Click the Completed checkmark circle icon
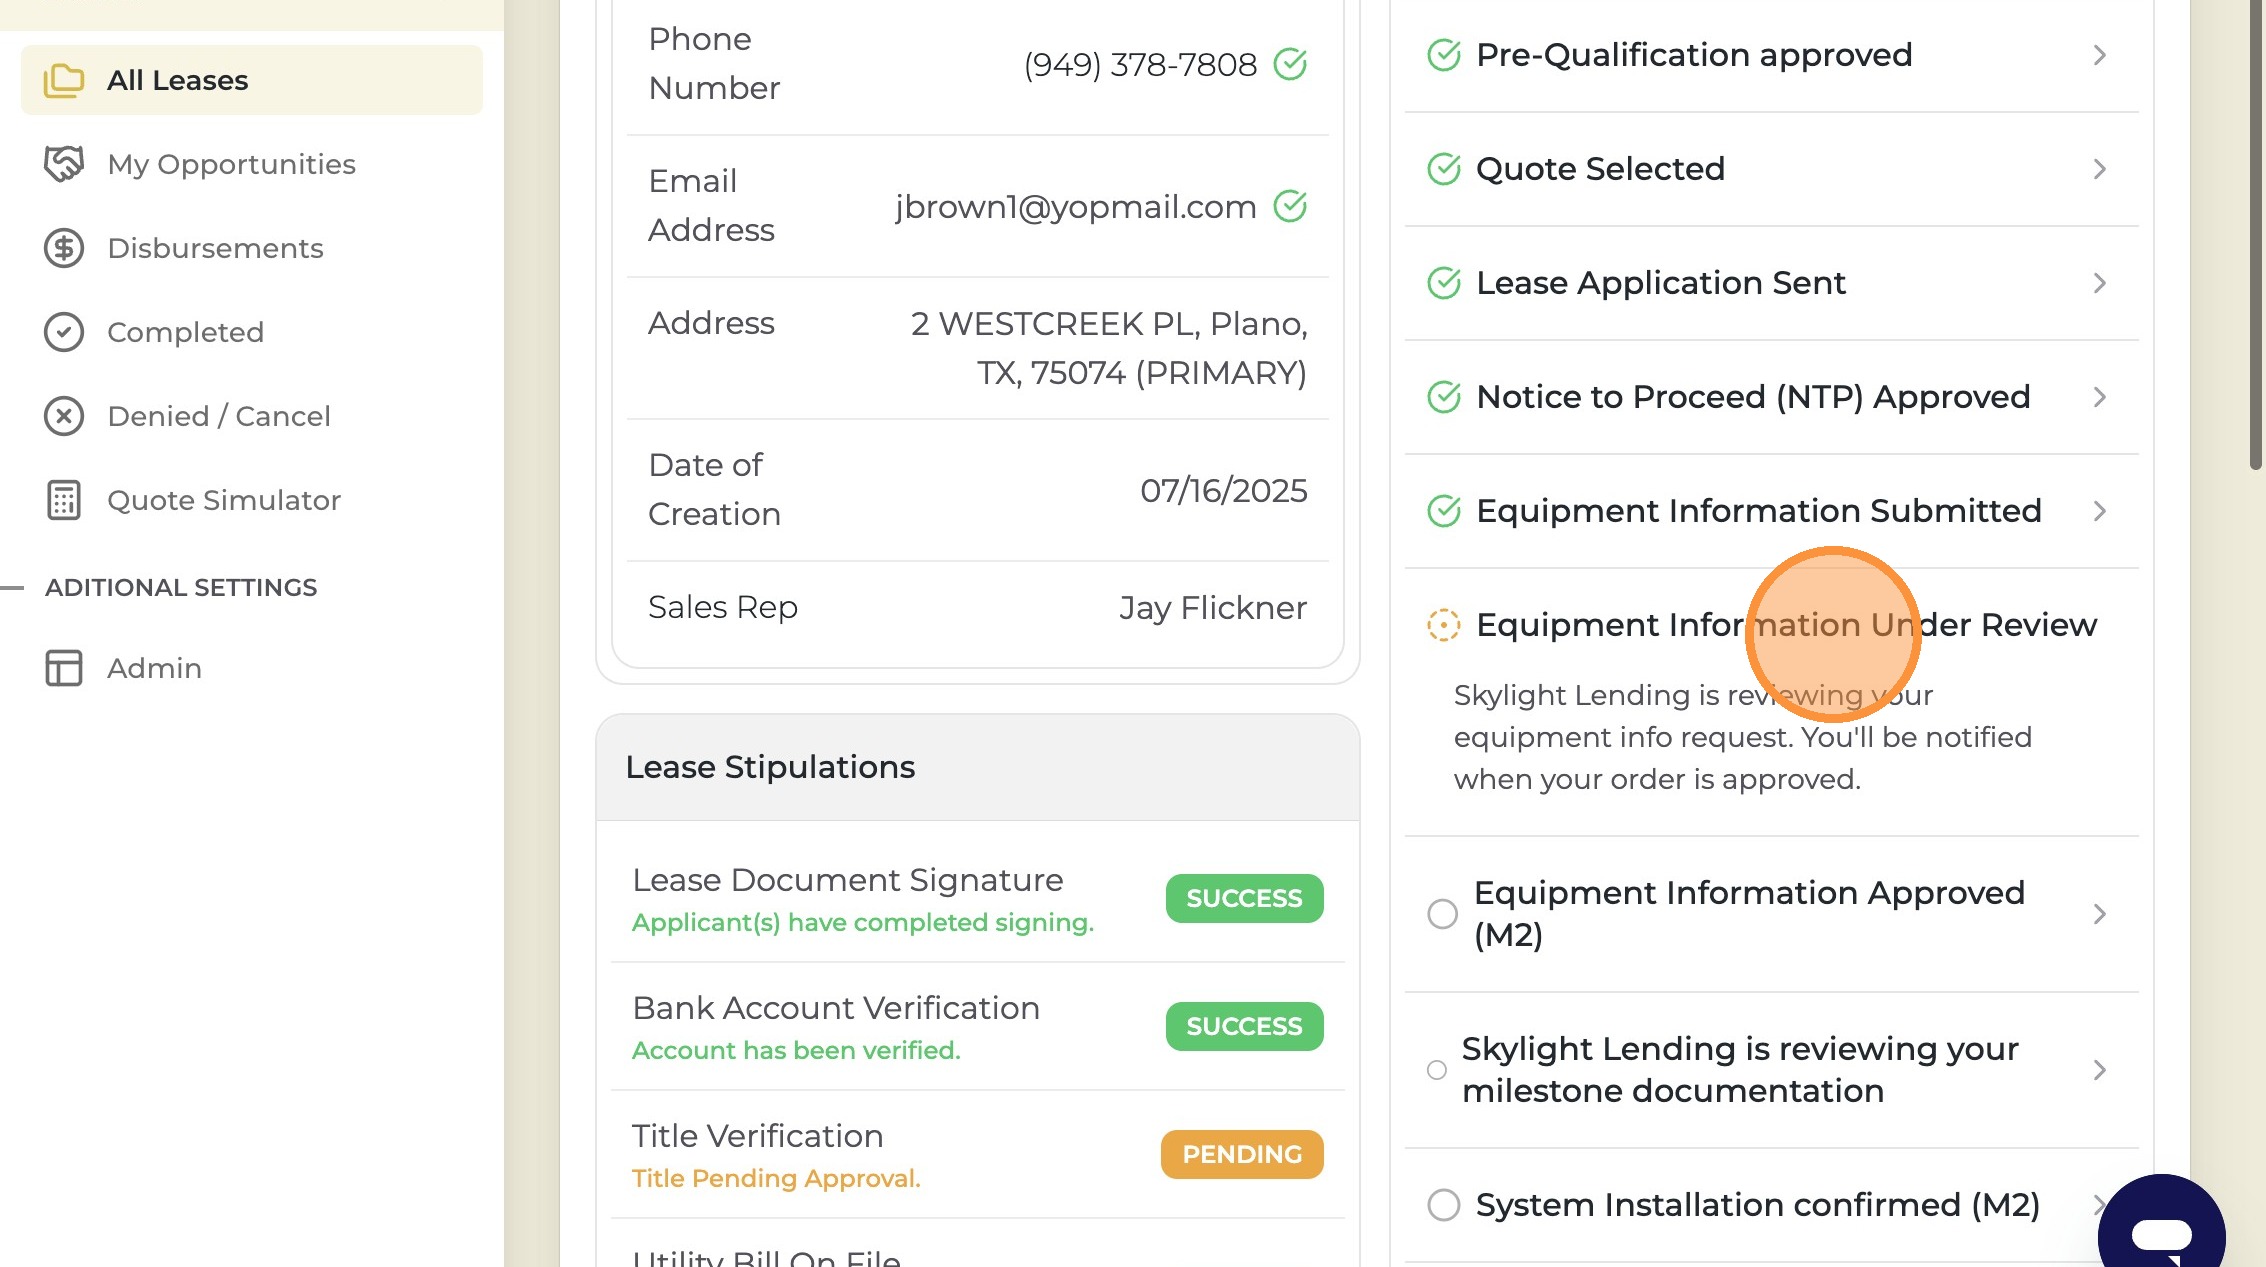Viewport: 2266px width, 1267px height. [64, 332]
